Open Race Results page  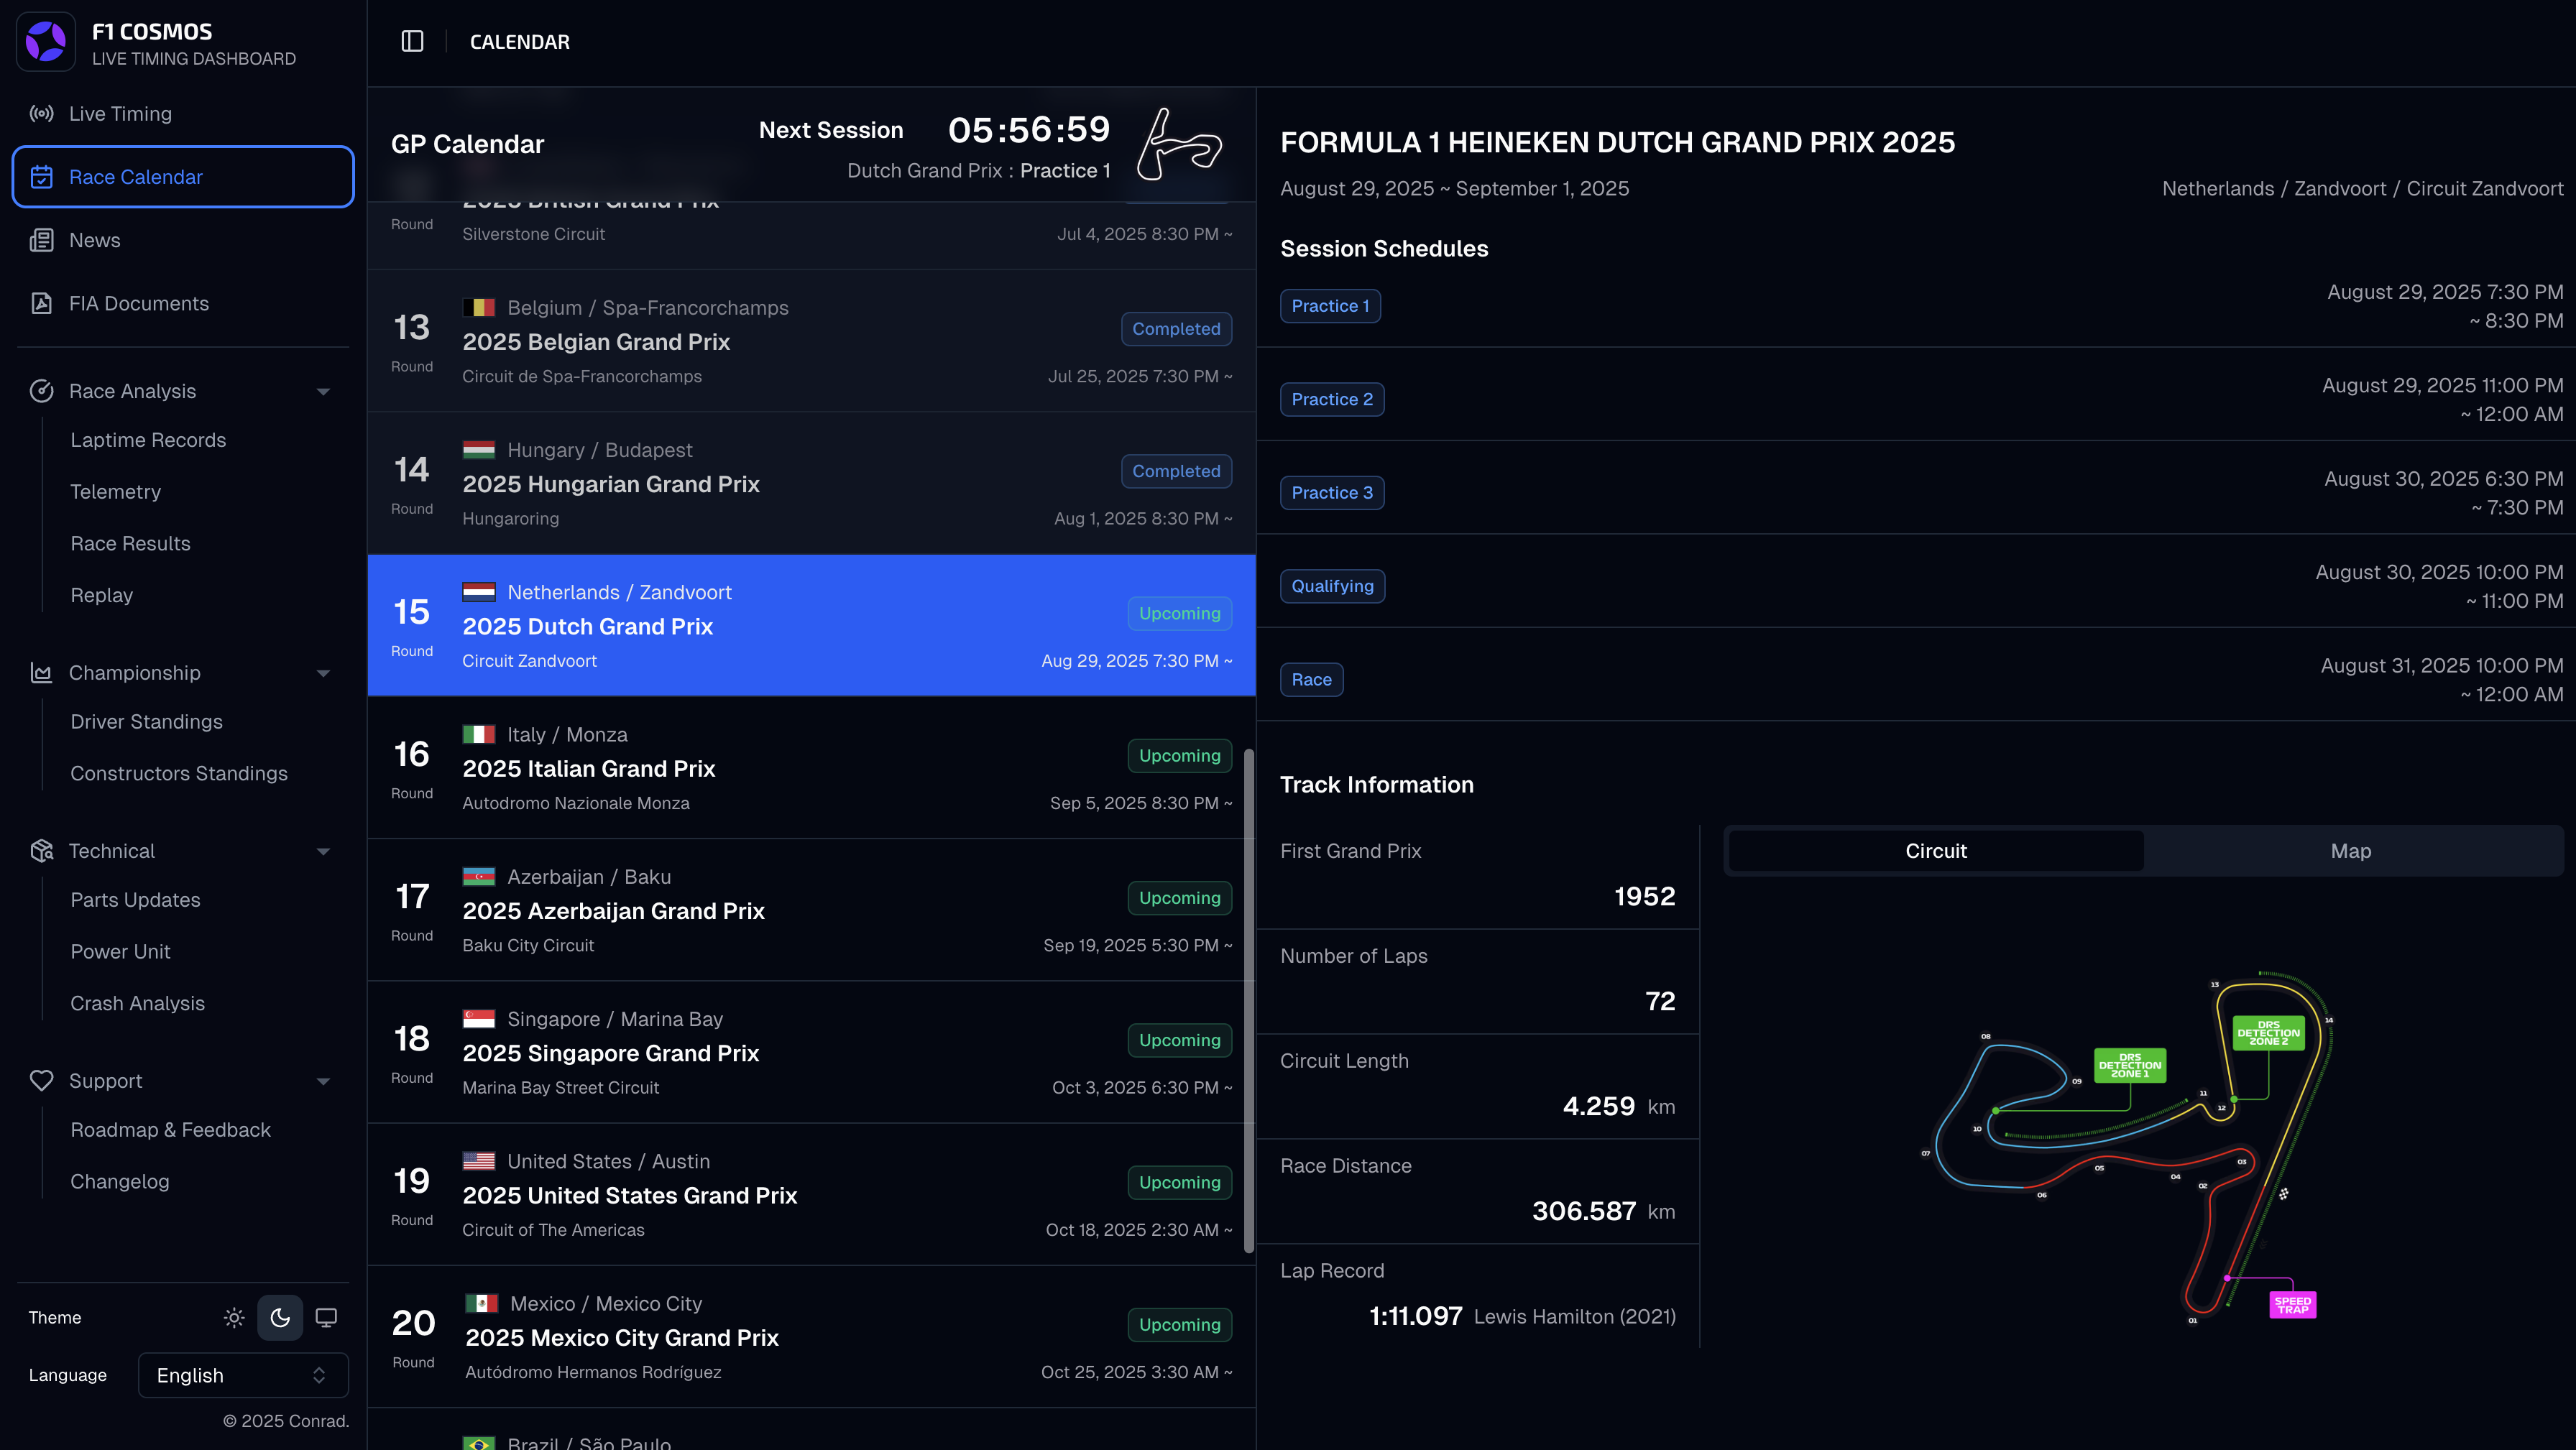[130, 544]
